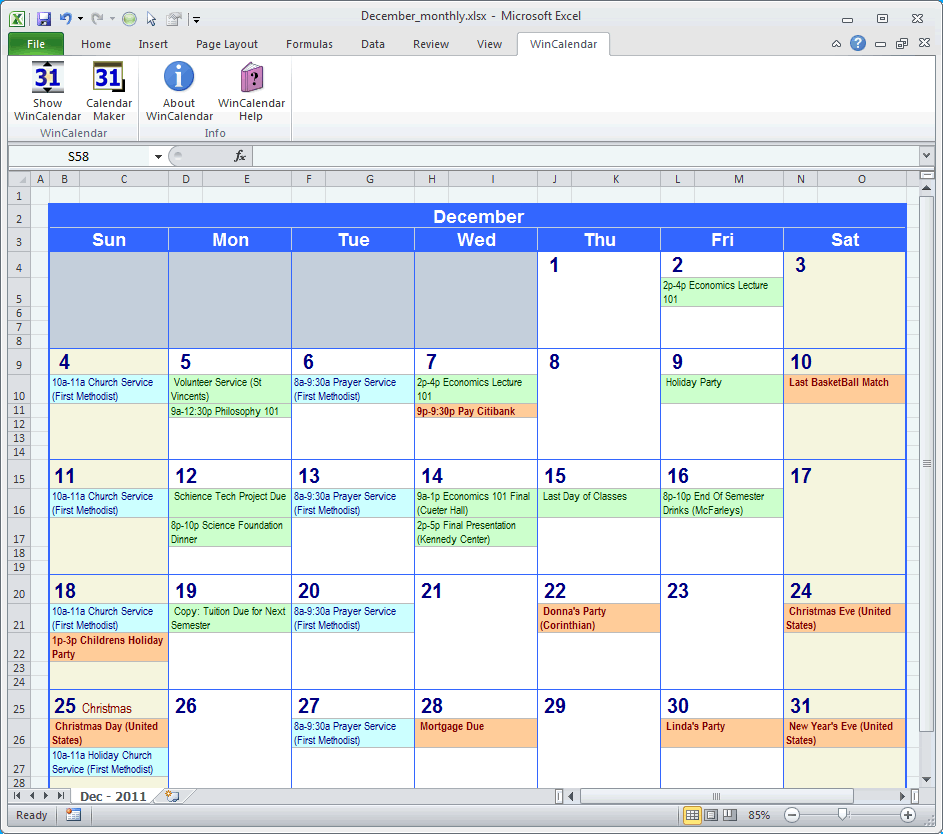Click the zoom slider handle in the status bar
This screenshot has width=943, height=834.
point(842,815)
